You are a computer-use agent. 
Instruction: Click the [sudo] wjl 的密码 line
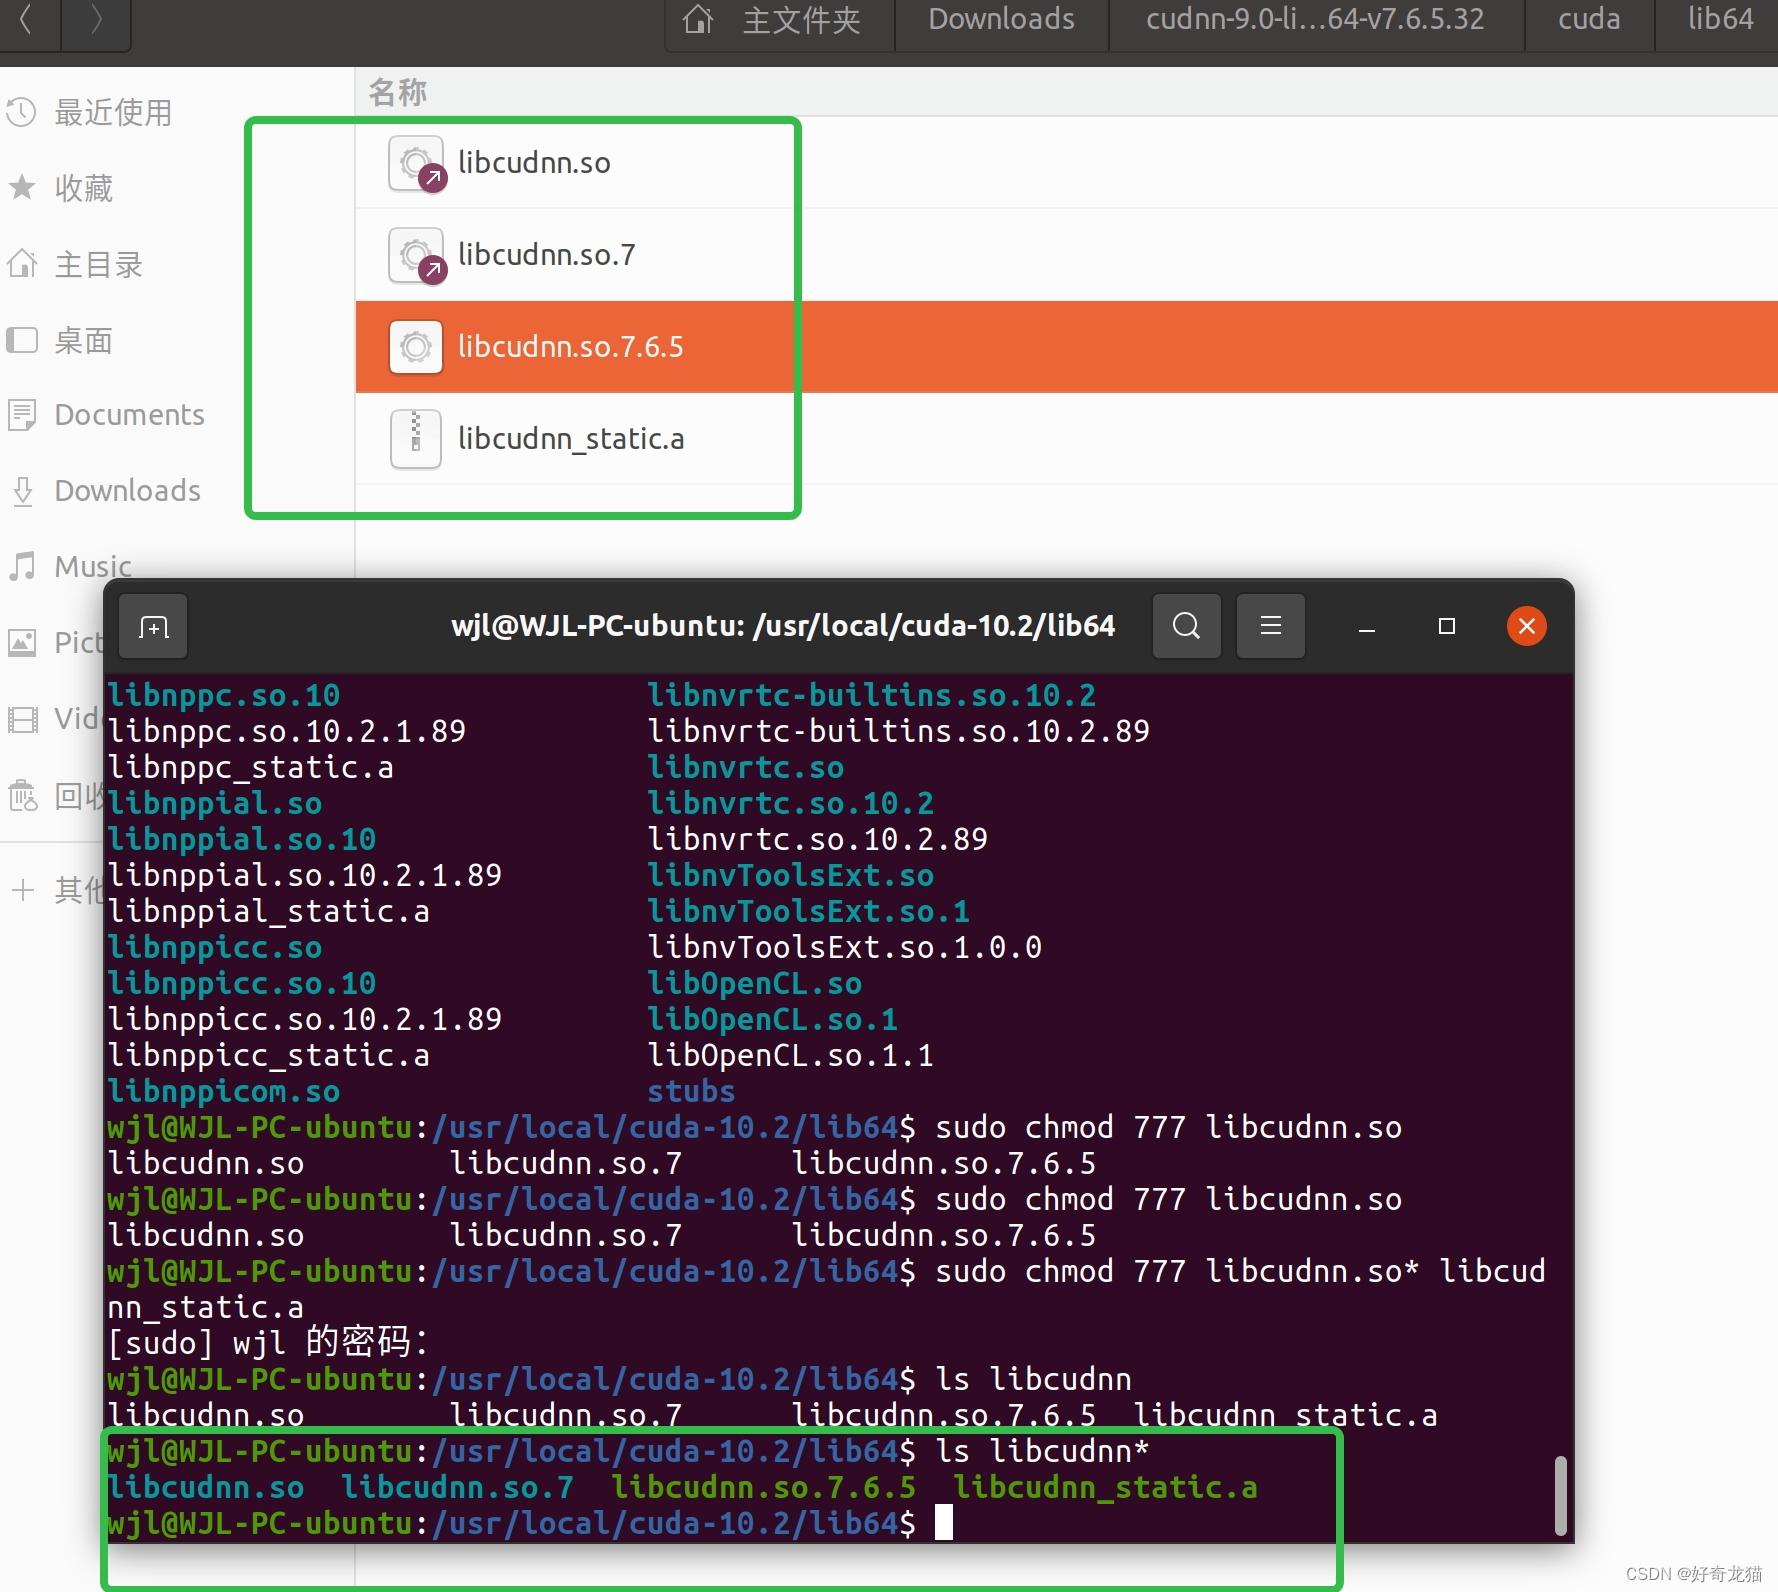[x=268, y=1342]
